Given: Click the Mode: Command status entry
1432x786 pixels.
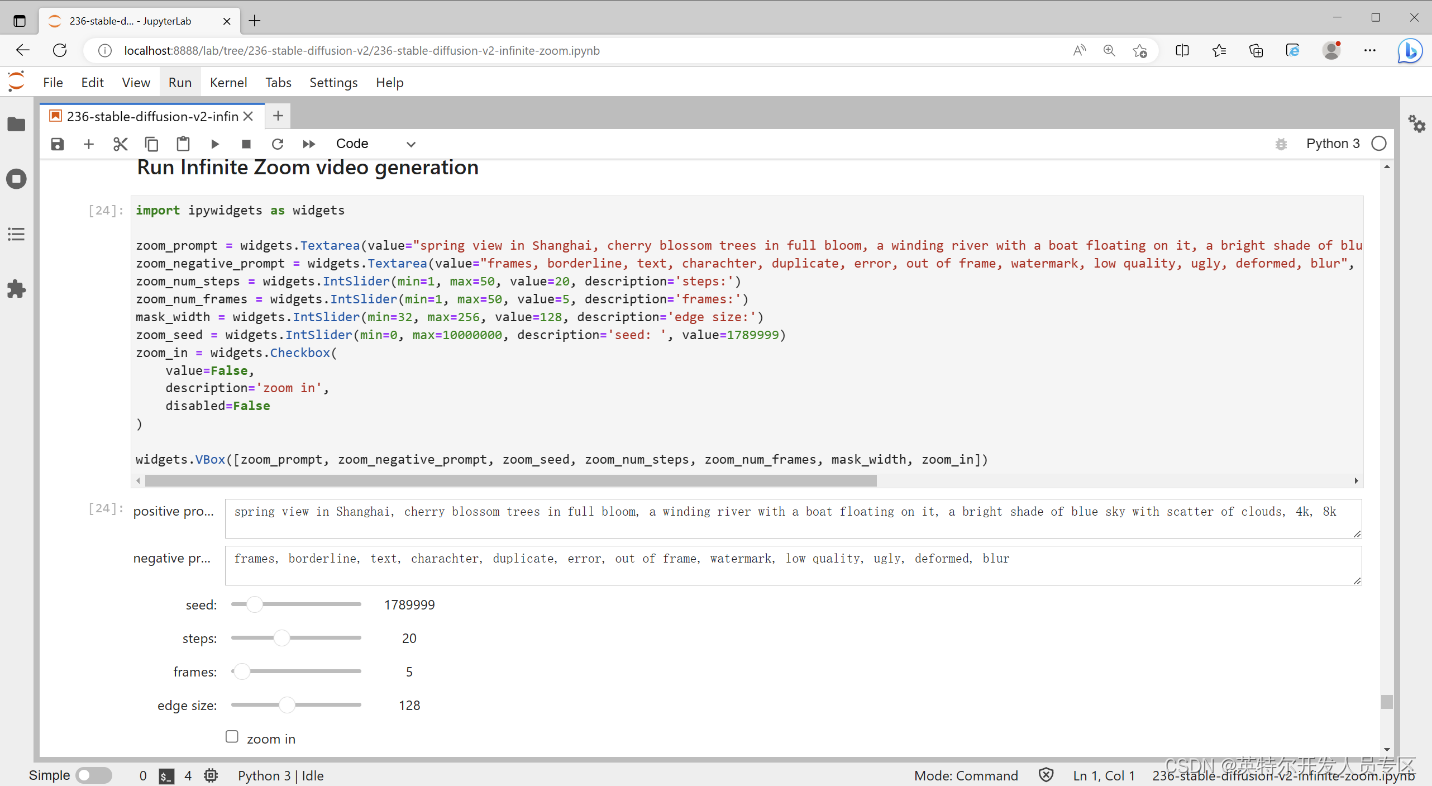Looking at the screenshot, I should coord(966,776).
